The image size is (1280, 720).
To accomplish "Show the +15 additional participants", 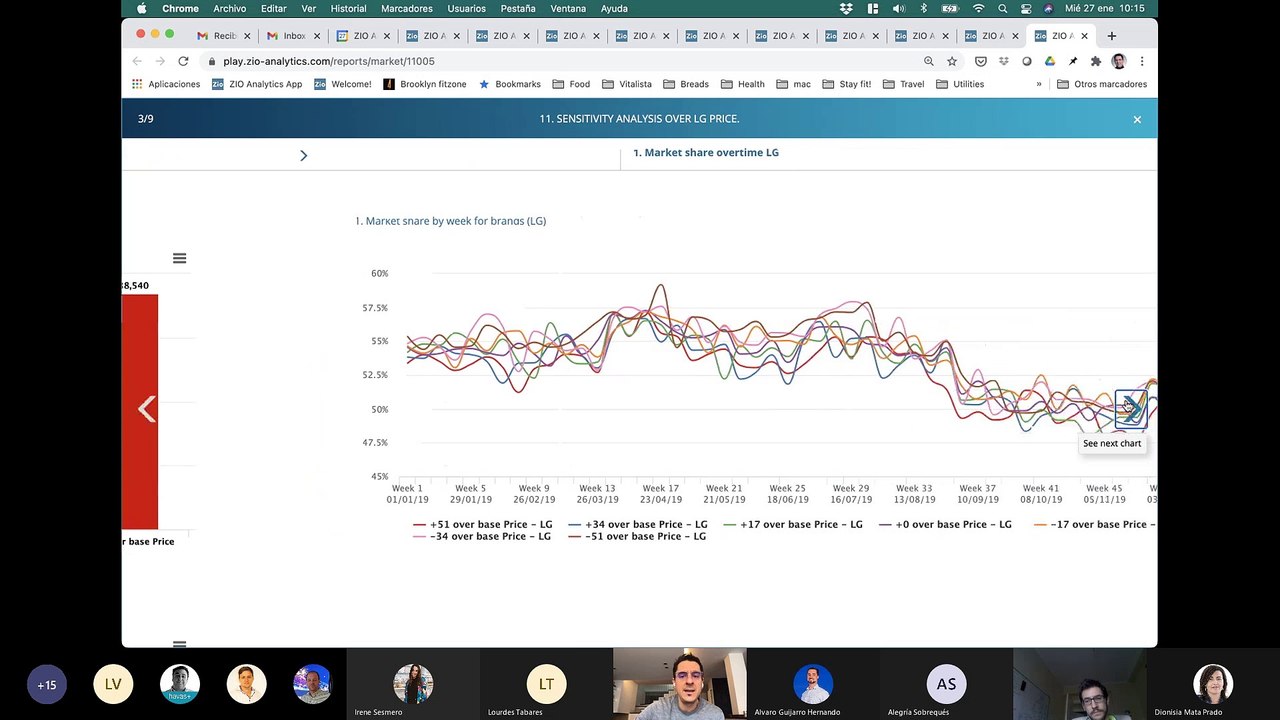I will [x=47, y=685].
